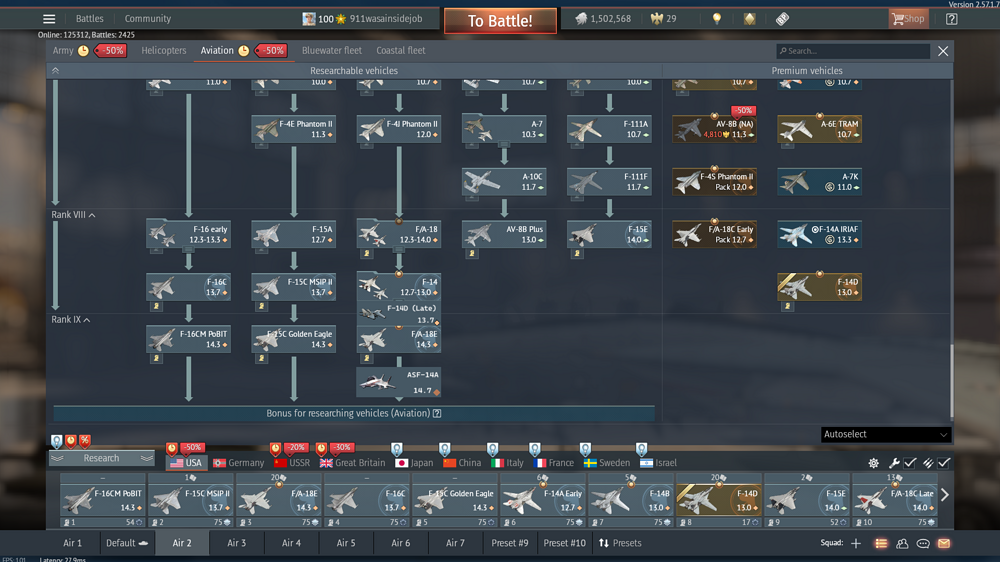Select the Sweden nation tab
The image size is (1000, 562).
coord(607,463)
